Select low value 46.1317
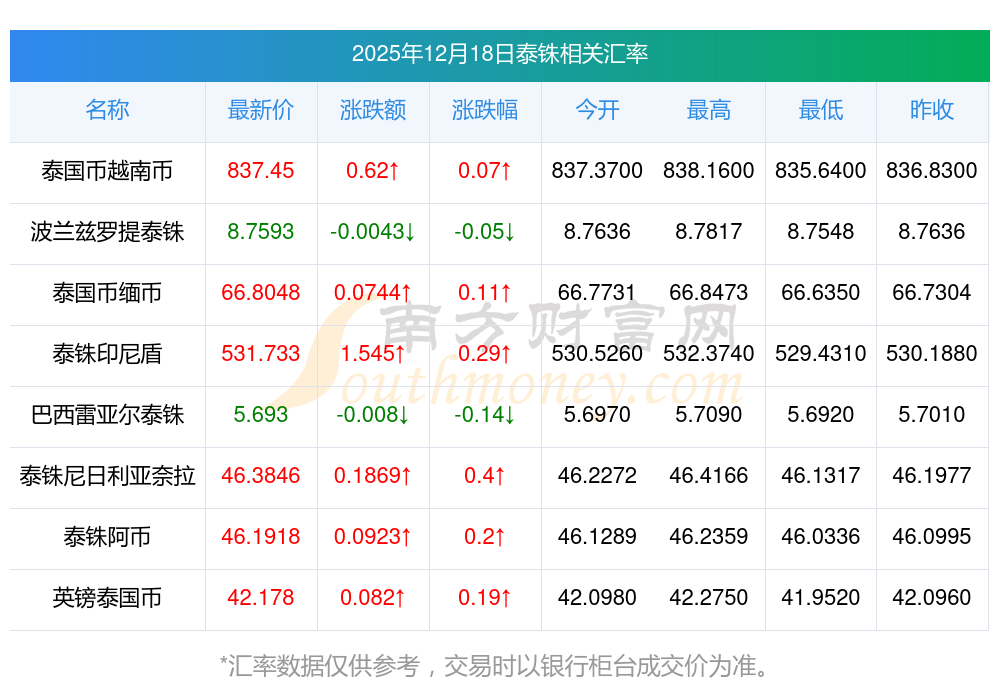 [x=821, y=476]
